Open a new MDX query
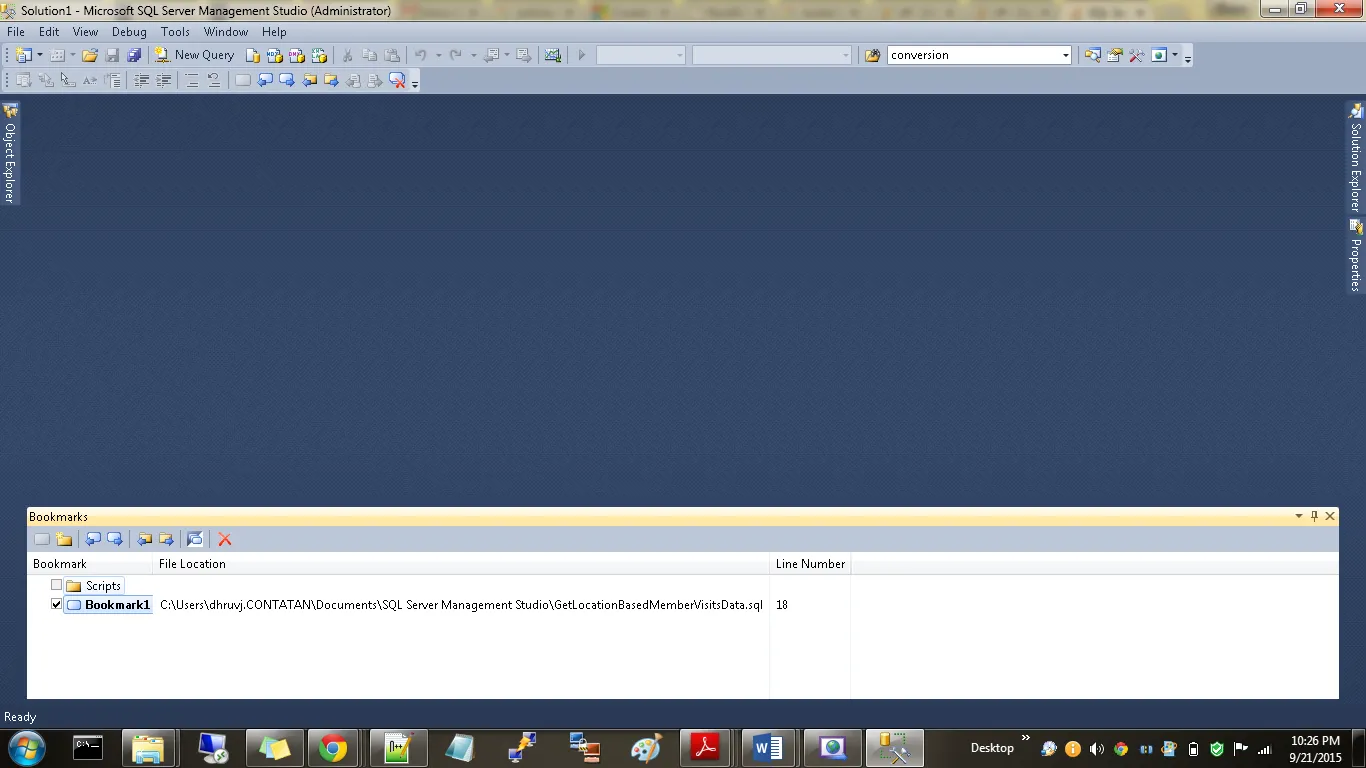The height and width of the screenshot is (768, 1366). point(275,55)
